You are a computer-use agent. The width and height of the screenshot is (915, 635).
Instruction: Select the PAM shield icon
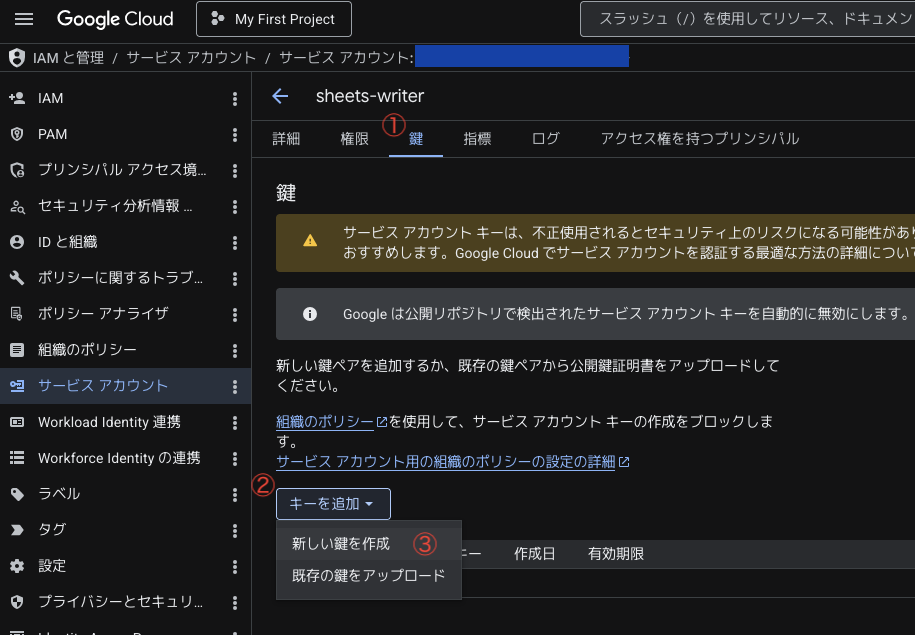17,134
